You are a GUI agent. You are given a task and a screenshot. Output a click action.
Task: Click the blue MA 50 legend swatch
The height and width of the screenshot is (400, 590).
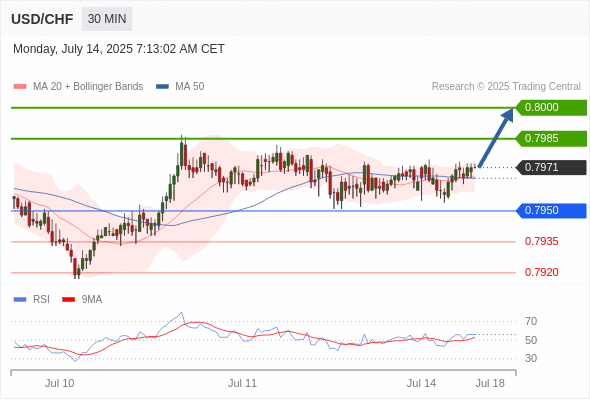162,87
